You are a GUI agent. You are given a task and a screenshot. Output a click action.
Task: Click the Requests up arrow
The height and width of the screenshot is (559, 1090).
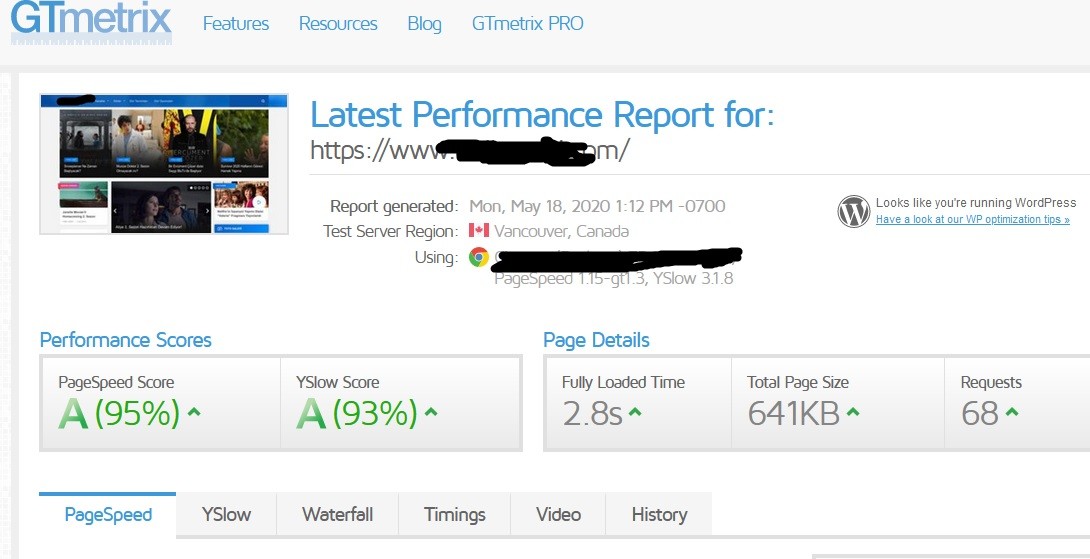pyautogui.click(x=1011, y=412)
